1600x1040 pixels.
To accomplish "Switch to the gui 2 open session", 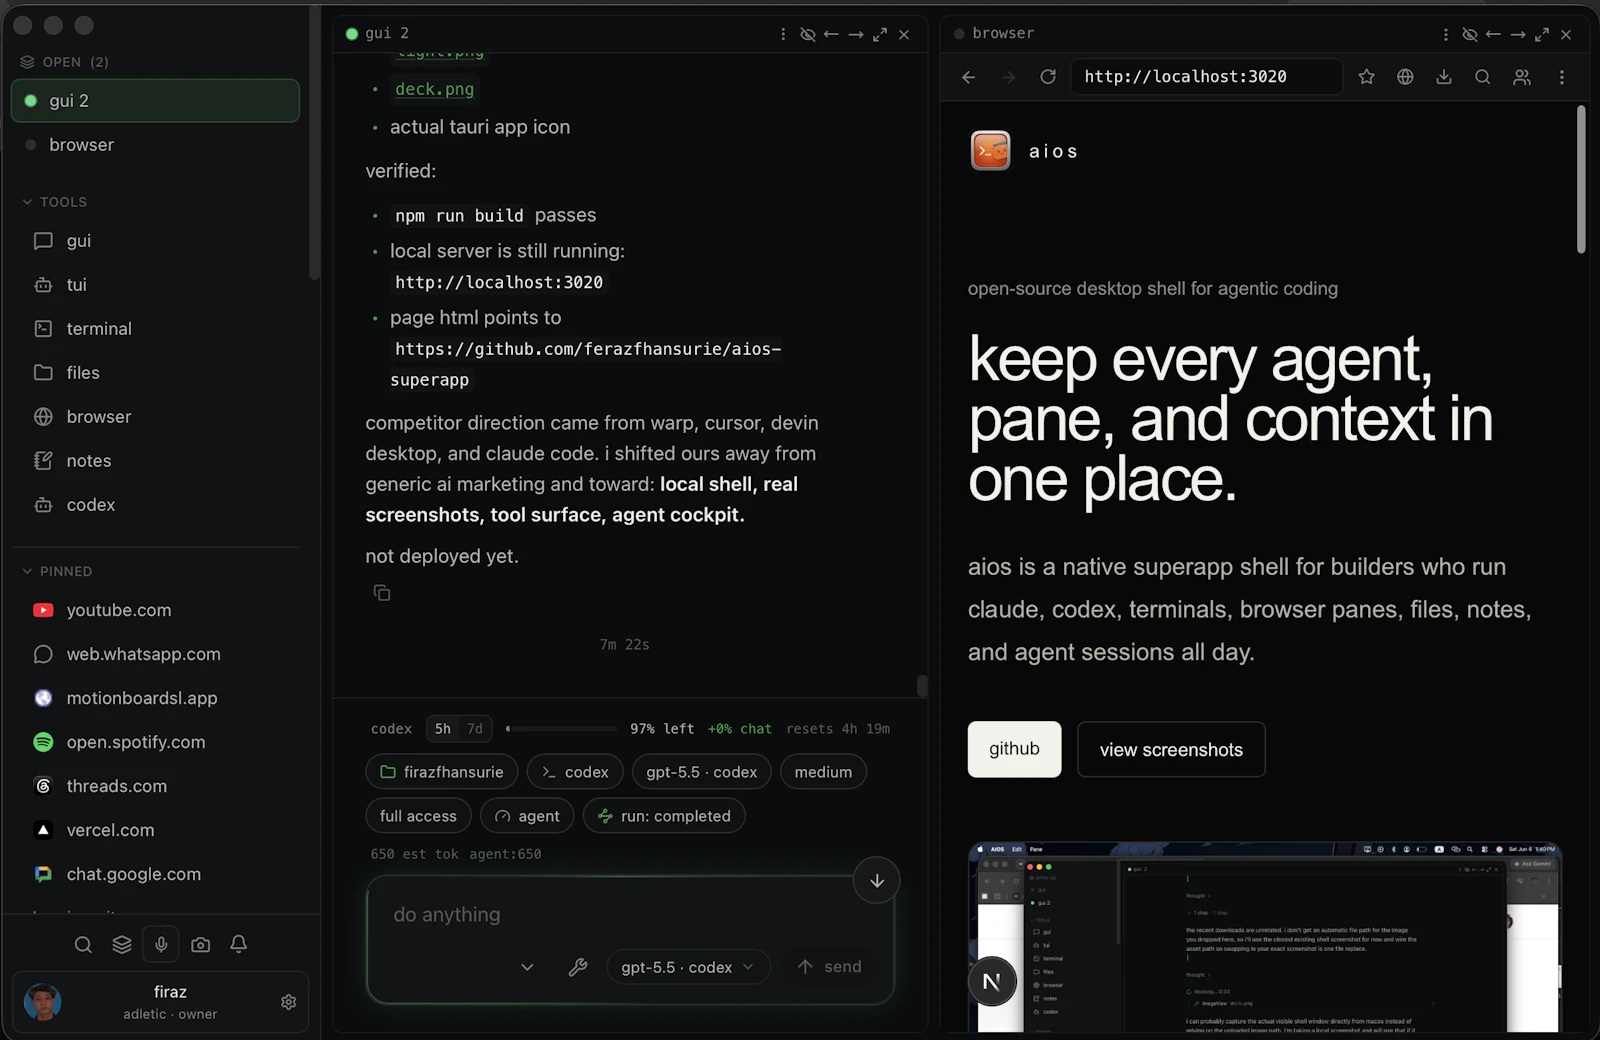I will click(155, 101).
